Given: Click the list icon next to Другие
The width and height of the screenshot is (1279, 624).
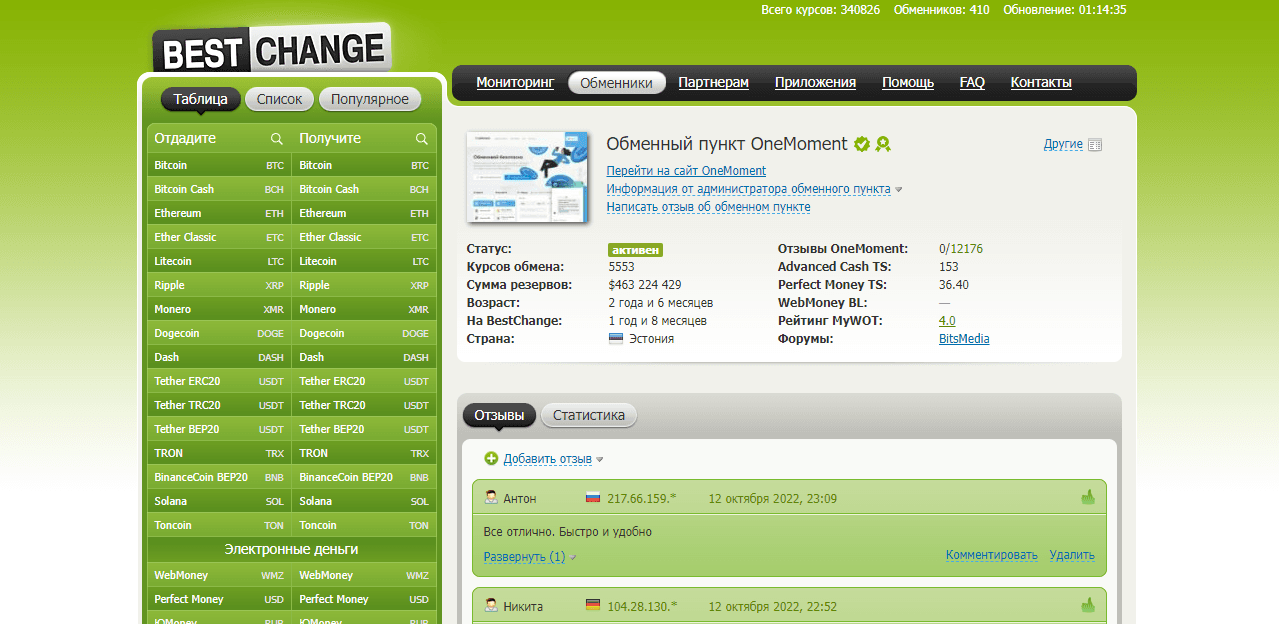Looking at the screenshot, I should (x=1095, y=145).
